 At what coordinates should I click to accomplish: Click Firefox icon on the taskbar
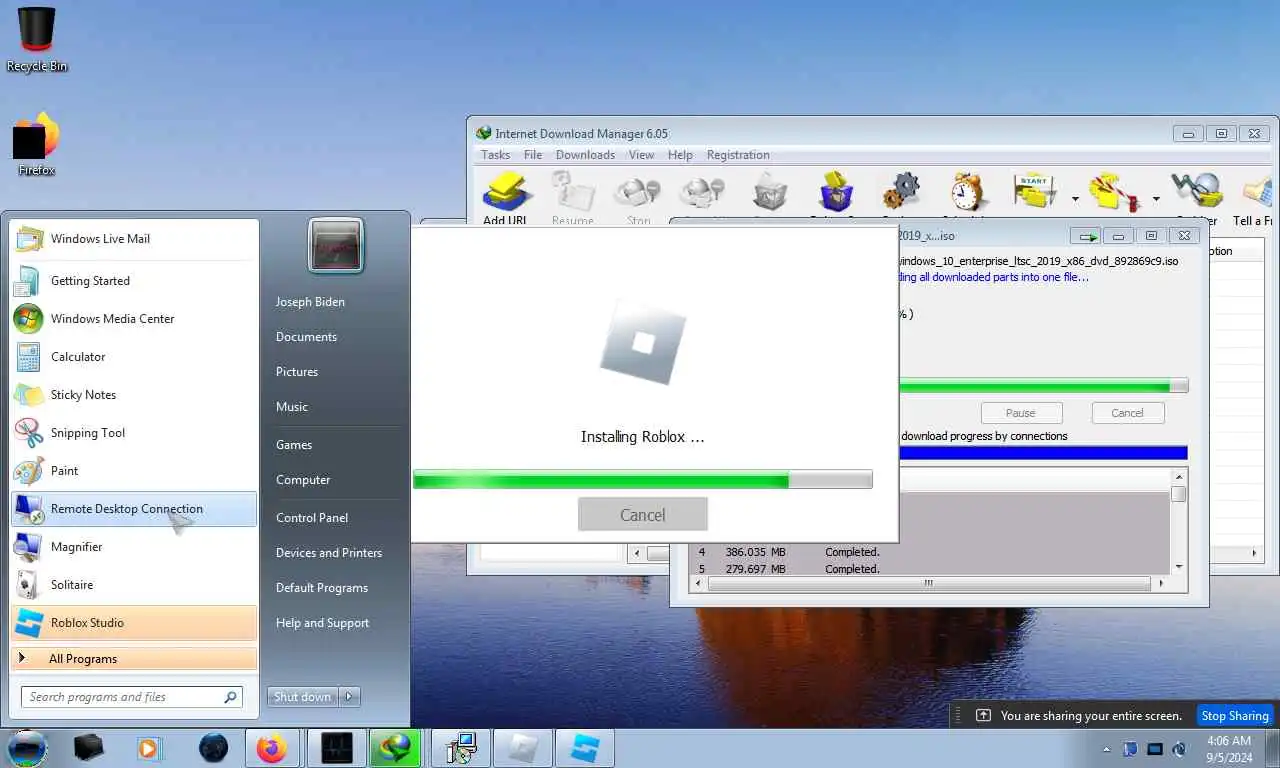pyautogui.click(x=271, y=748)
